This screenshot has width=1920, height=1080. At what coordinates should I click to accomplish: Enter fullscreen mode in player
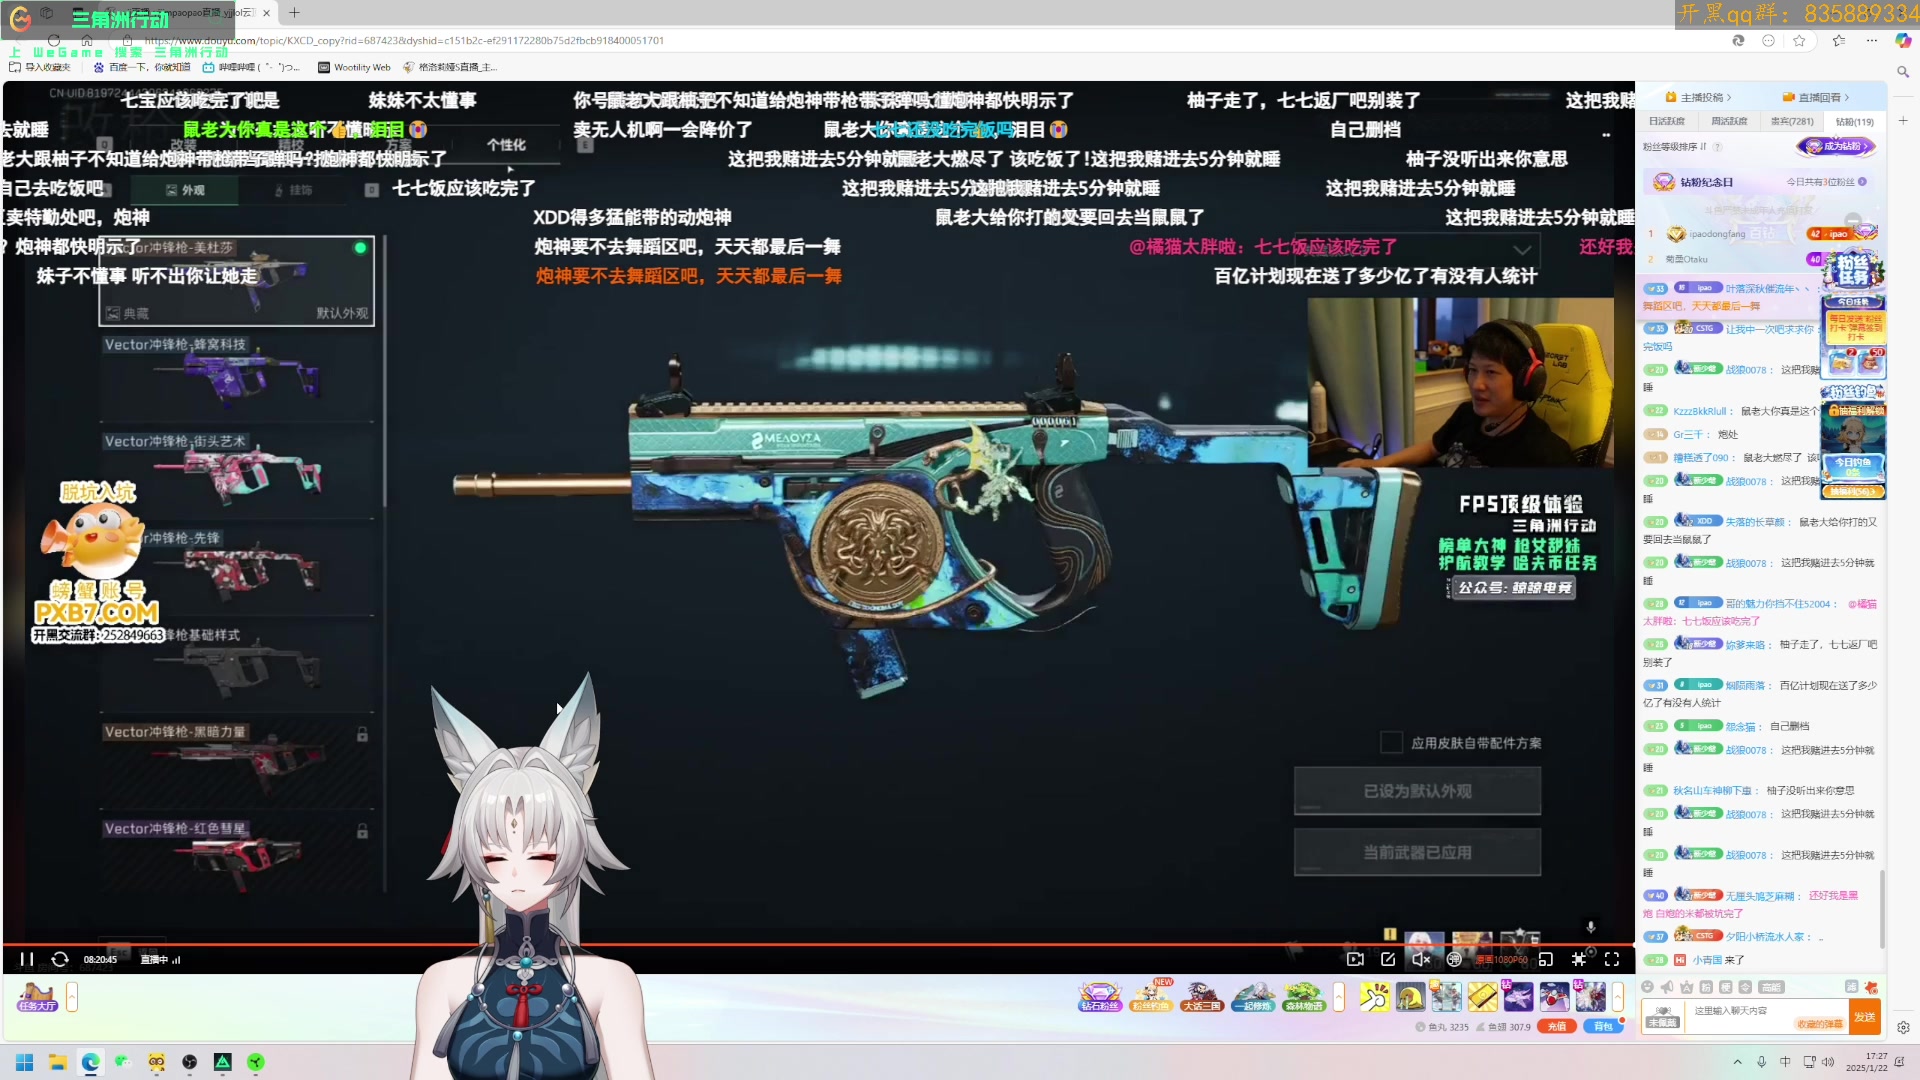click(x=1612, y=959)
